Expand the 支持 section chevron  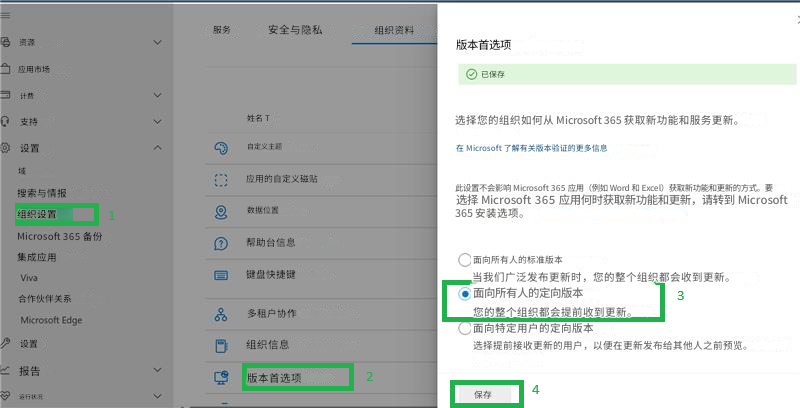click(x=158, y=121)
